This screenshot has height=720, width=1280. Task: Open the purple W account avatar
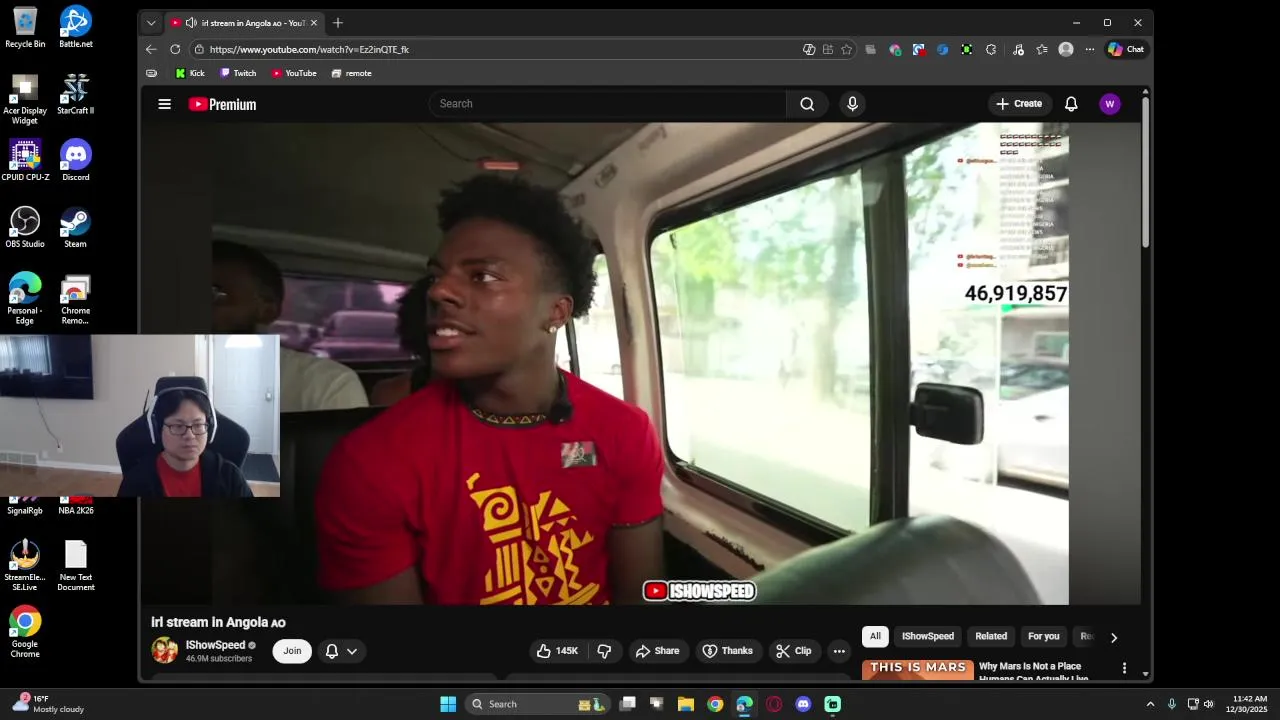pos(1110,104)
